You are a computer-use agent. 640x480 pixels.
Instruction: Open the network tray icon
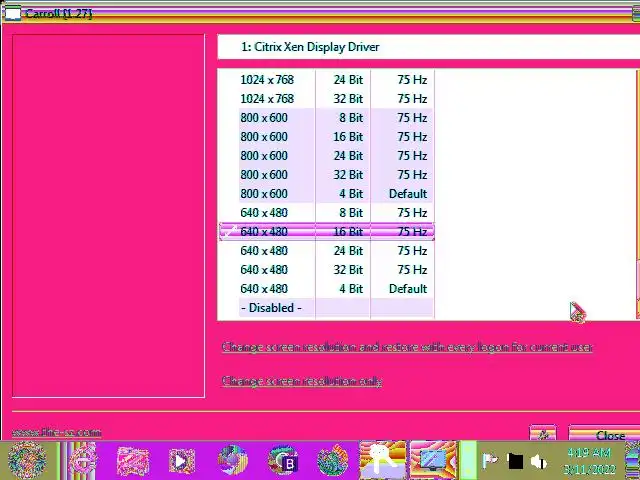(515, 461)
